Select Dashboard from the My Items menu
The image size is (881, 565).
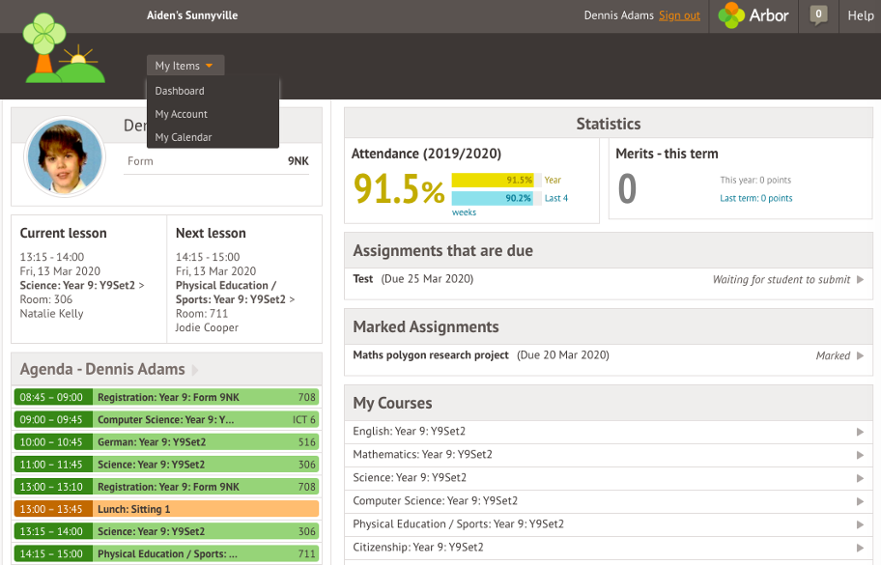tap(180, 91)
